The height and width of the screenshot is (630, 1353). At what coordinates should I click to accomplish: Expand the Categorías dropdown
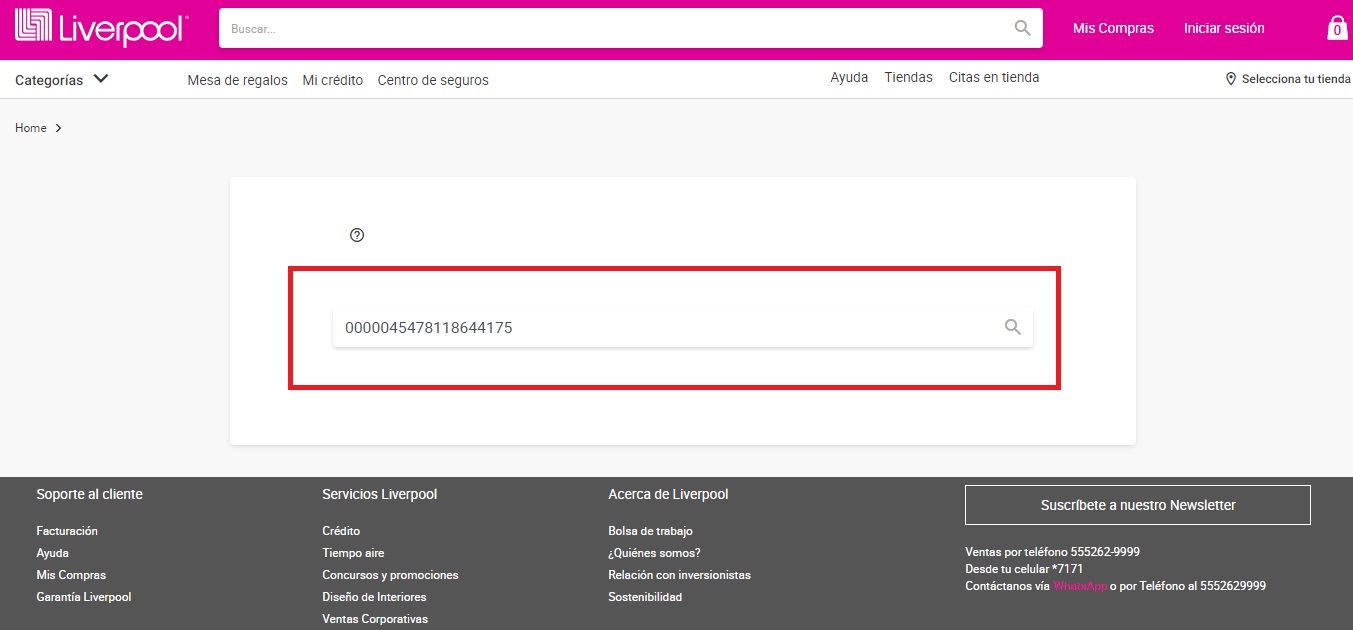pyautogui.click(x=62, y=80)
